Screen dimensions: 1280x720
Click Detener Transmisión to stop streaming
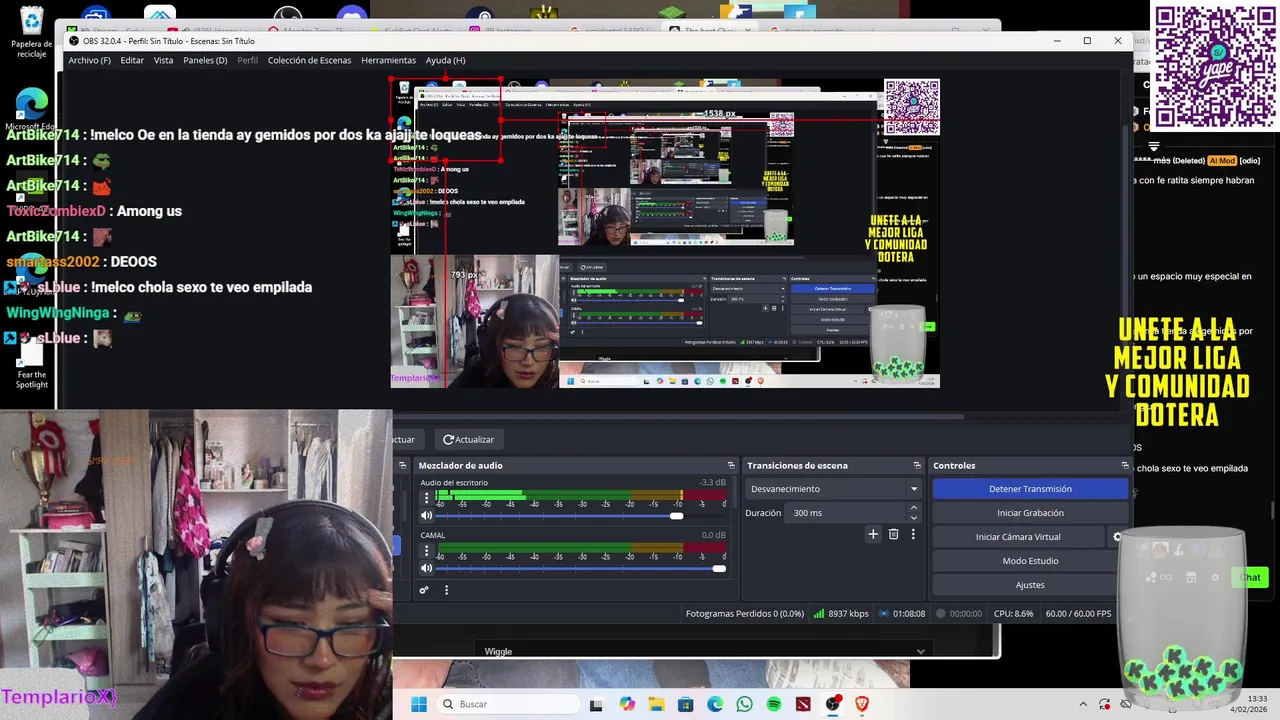[x=1030, y=489]
